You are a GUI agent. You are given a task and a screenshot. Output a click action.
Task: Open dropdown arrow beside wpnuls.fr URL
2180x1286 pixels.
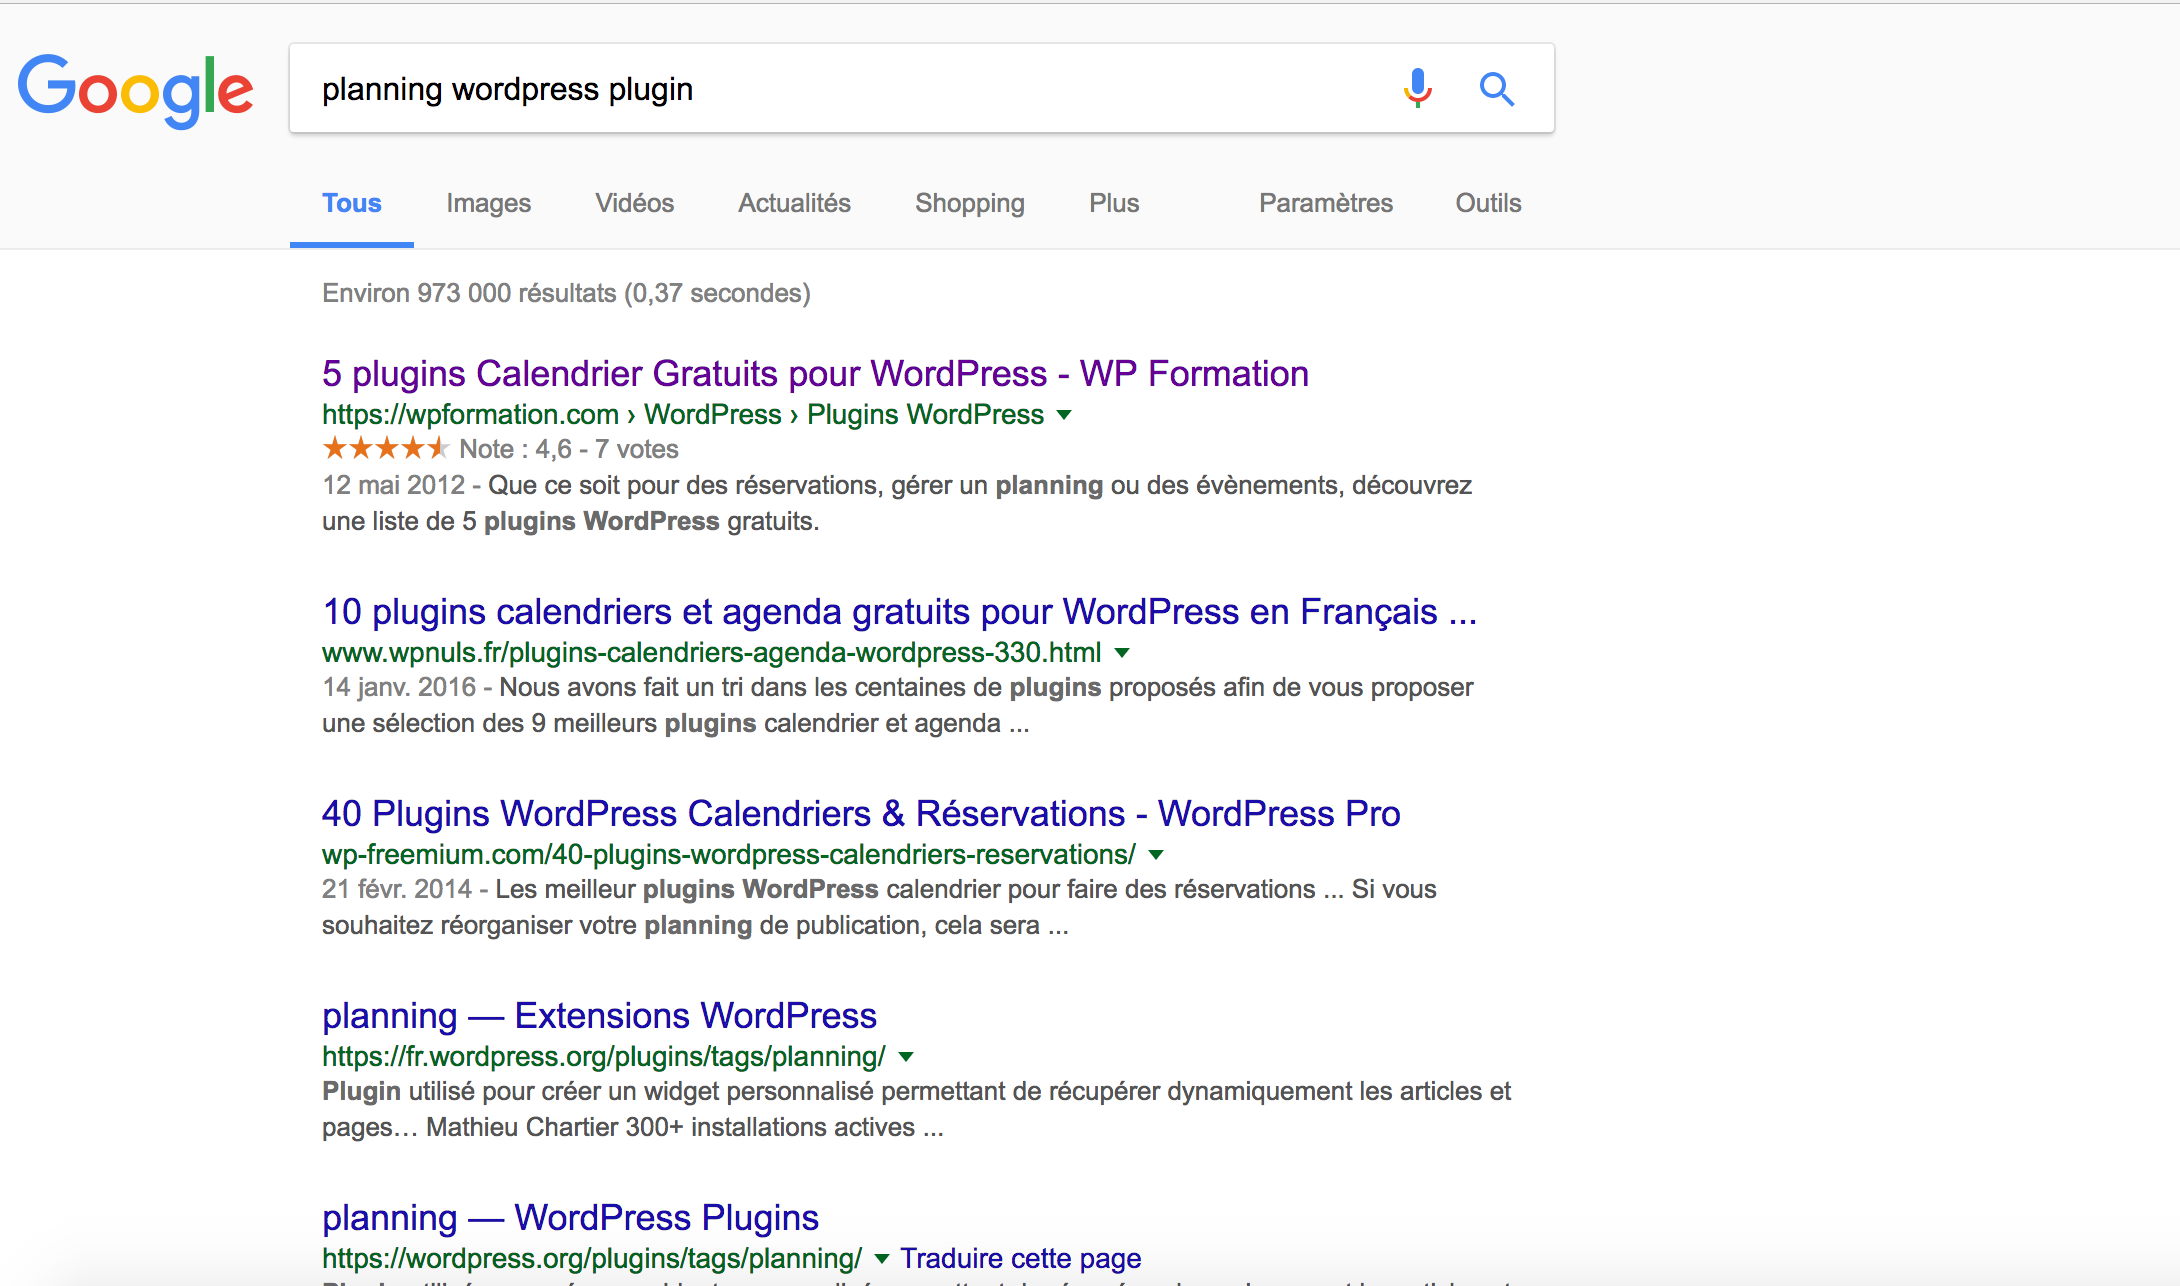1122,653
